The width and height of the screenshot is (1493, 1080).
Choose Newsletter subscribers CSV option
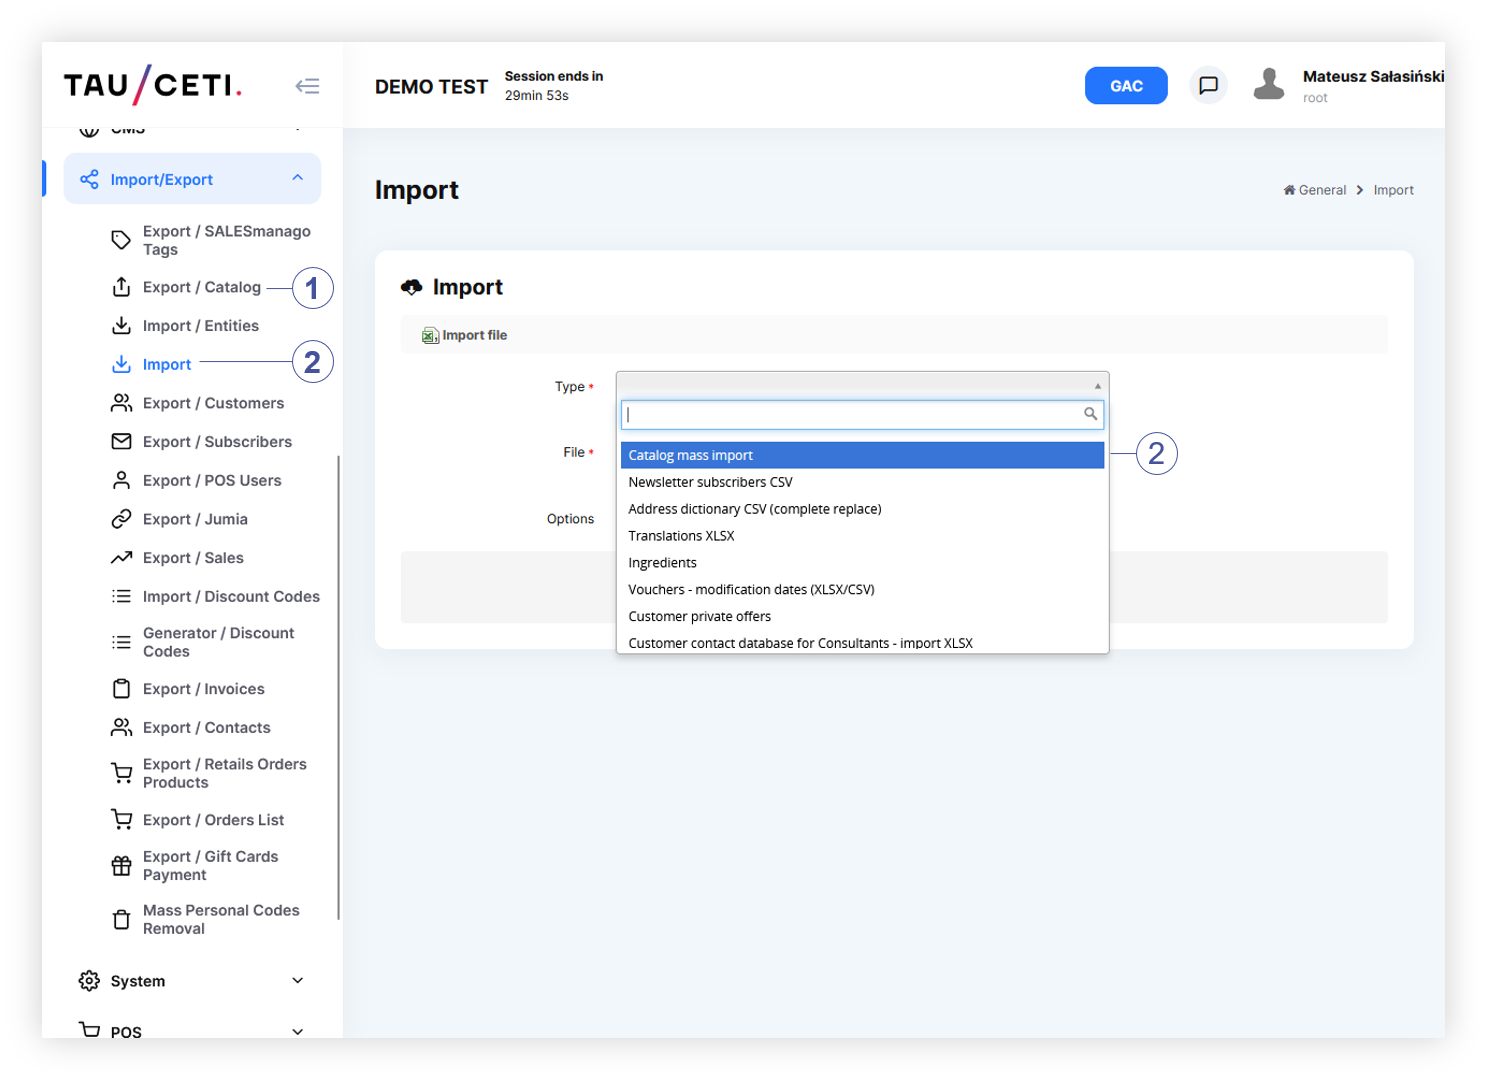(x=710, y=482)
